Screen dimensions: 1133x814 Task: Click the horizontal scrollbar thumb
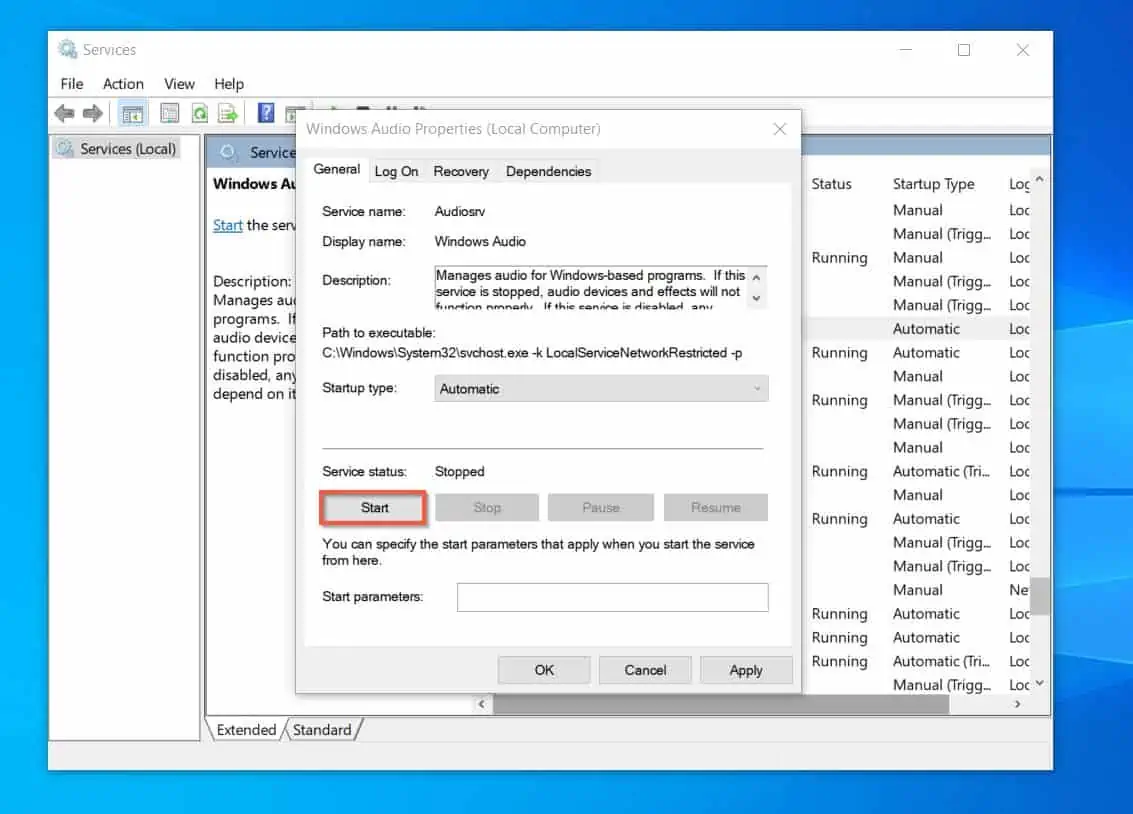coord(720,705)
